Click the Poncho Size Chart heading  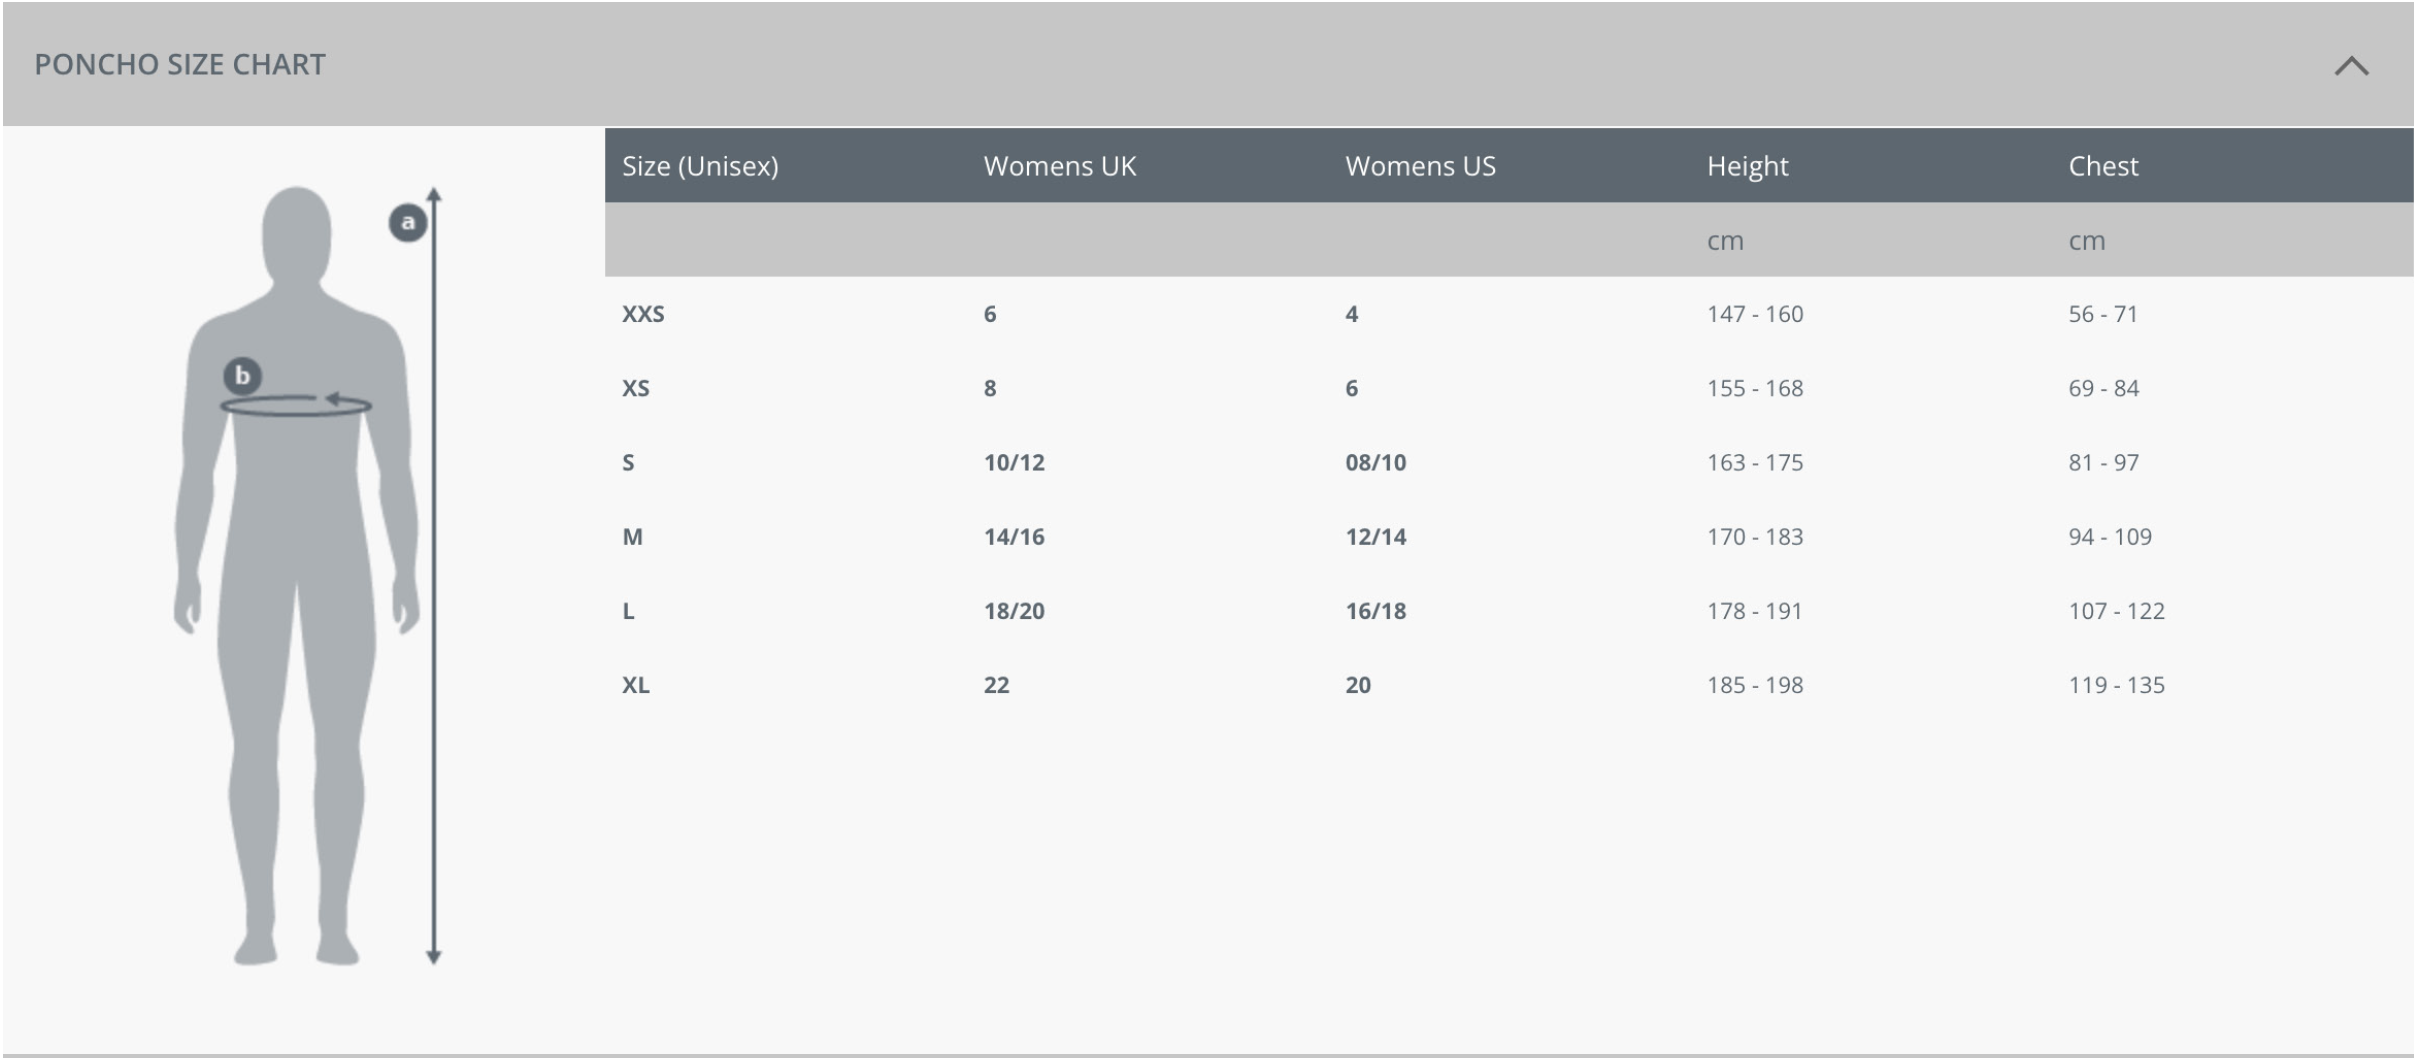point(180,64)
